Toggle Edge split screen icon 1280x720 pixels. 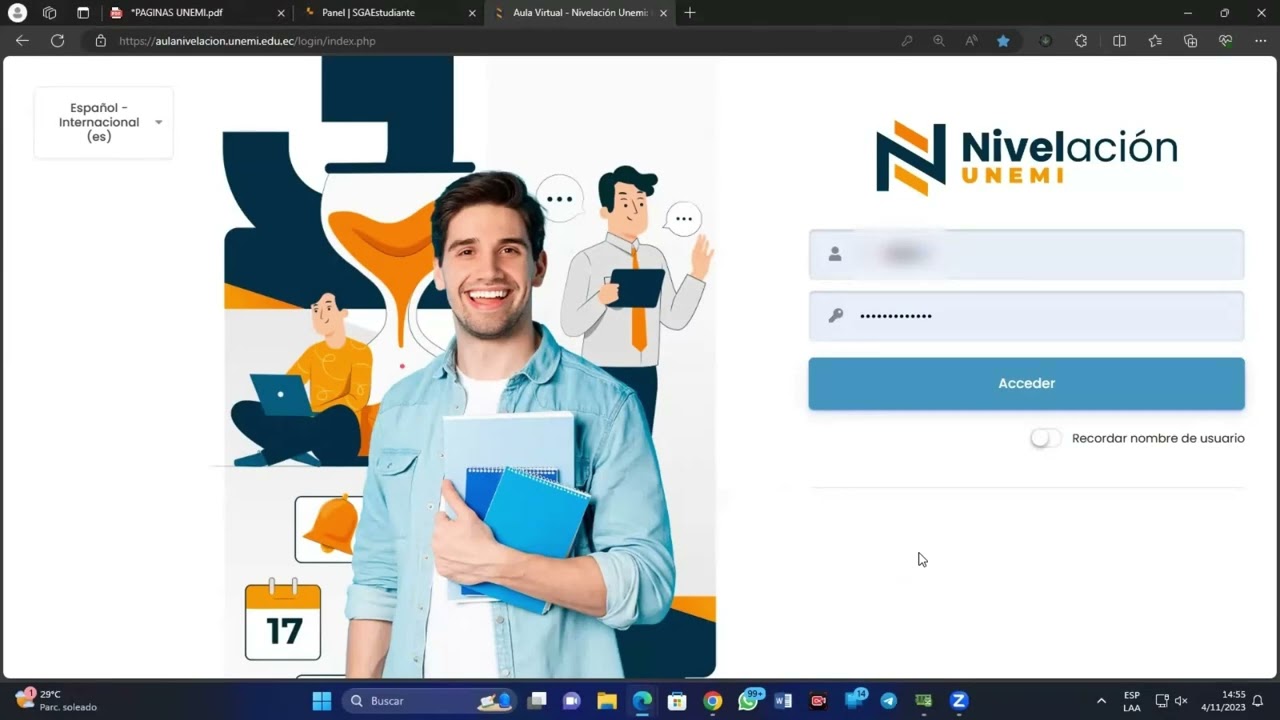pos(1119,41)
